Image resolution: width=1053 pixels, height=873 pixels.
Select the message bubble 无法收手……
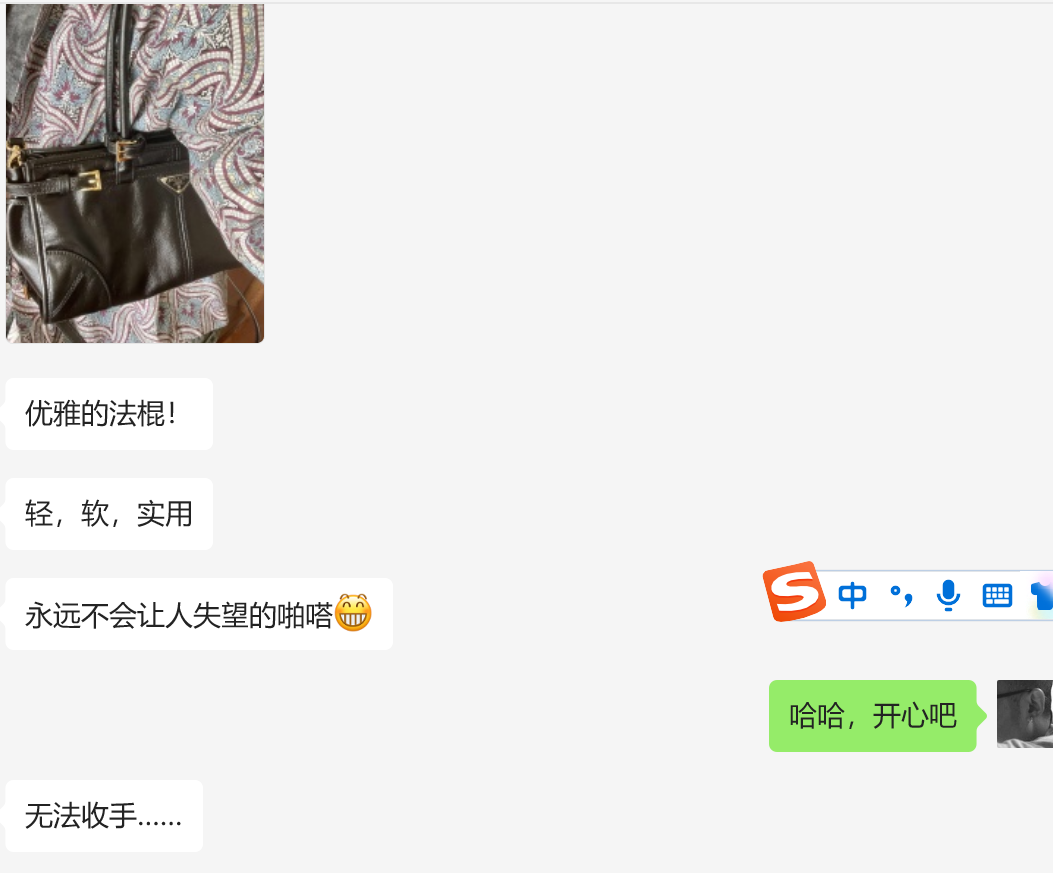click(104, 816)
